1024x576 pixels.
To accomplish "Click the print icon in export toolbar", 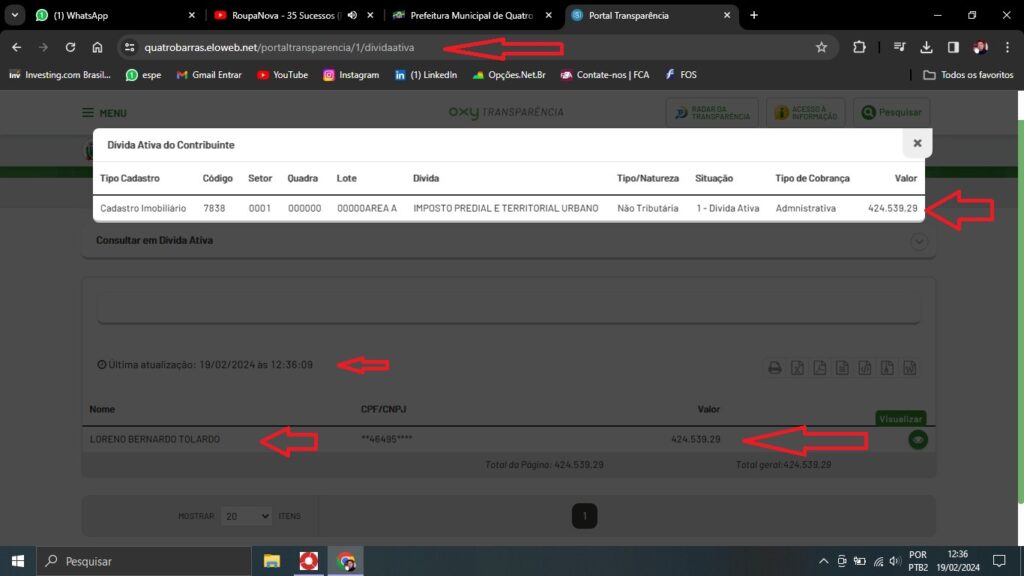I will pyautogui.click(x=774, y=368).
